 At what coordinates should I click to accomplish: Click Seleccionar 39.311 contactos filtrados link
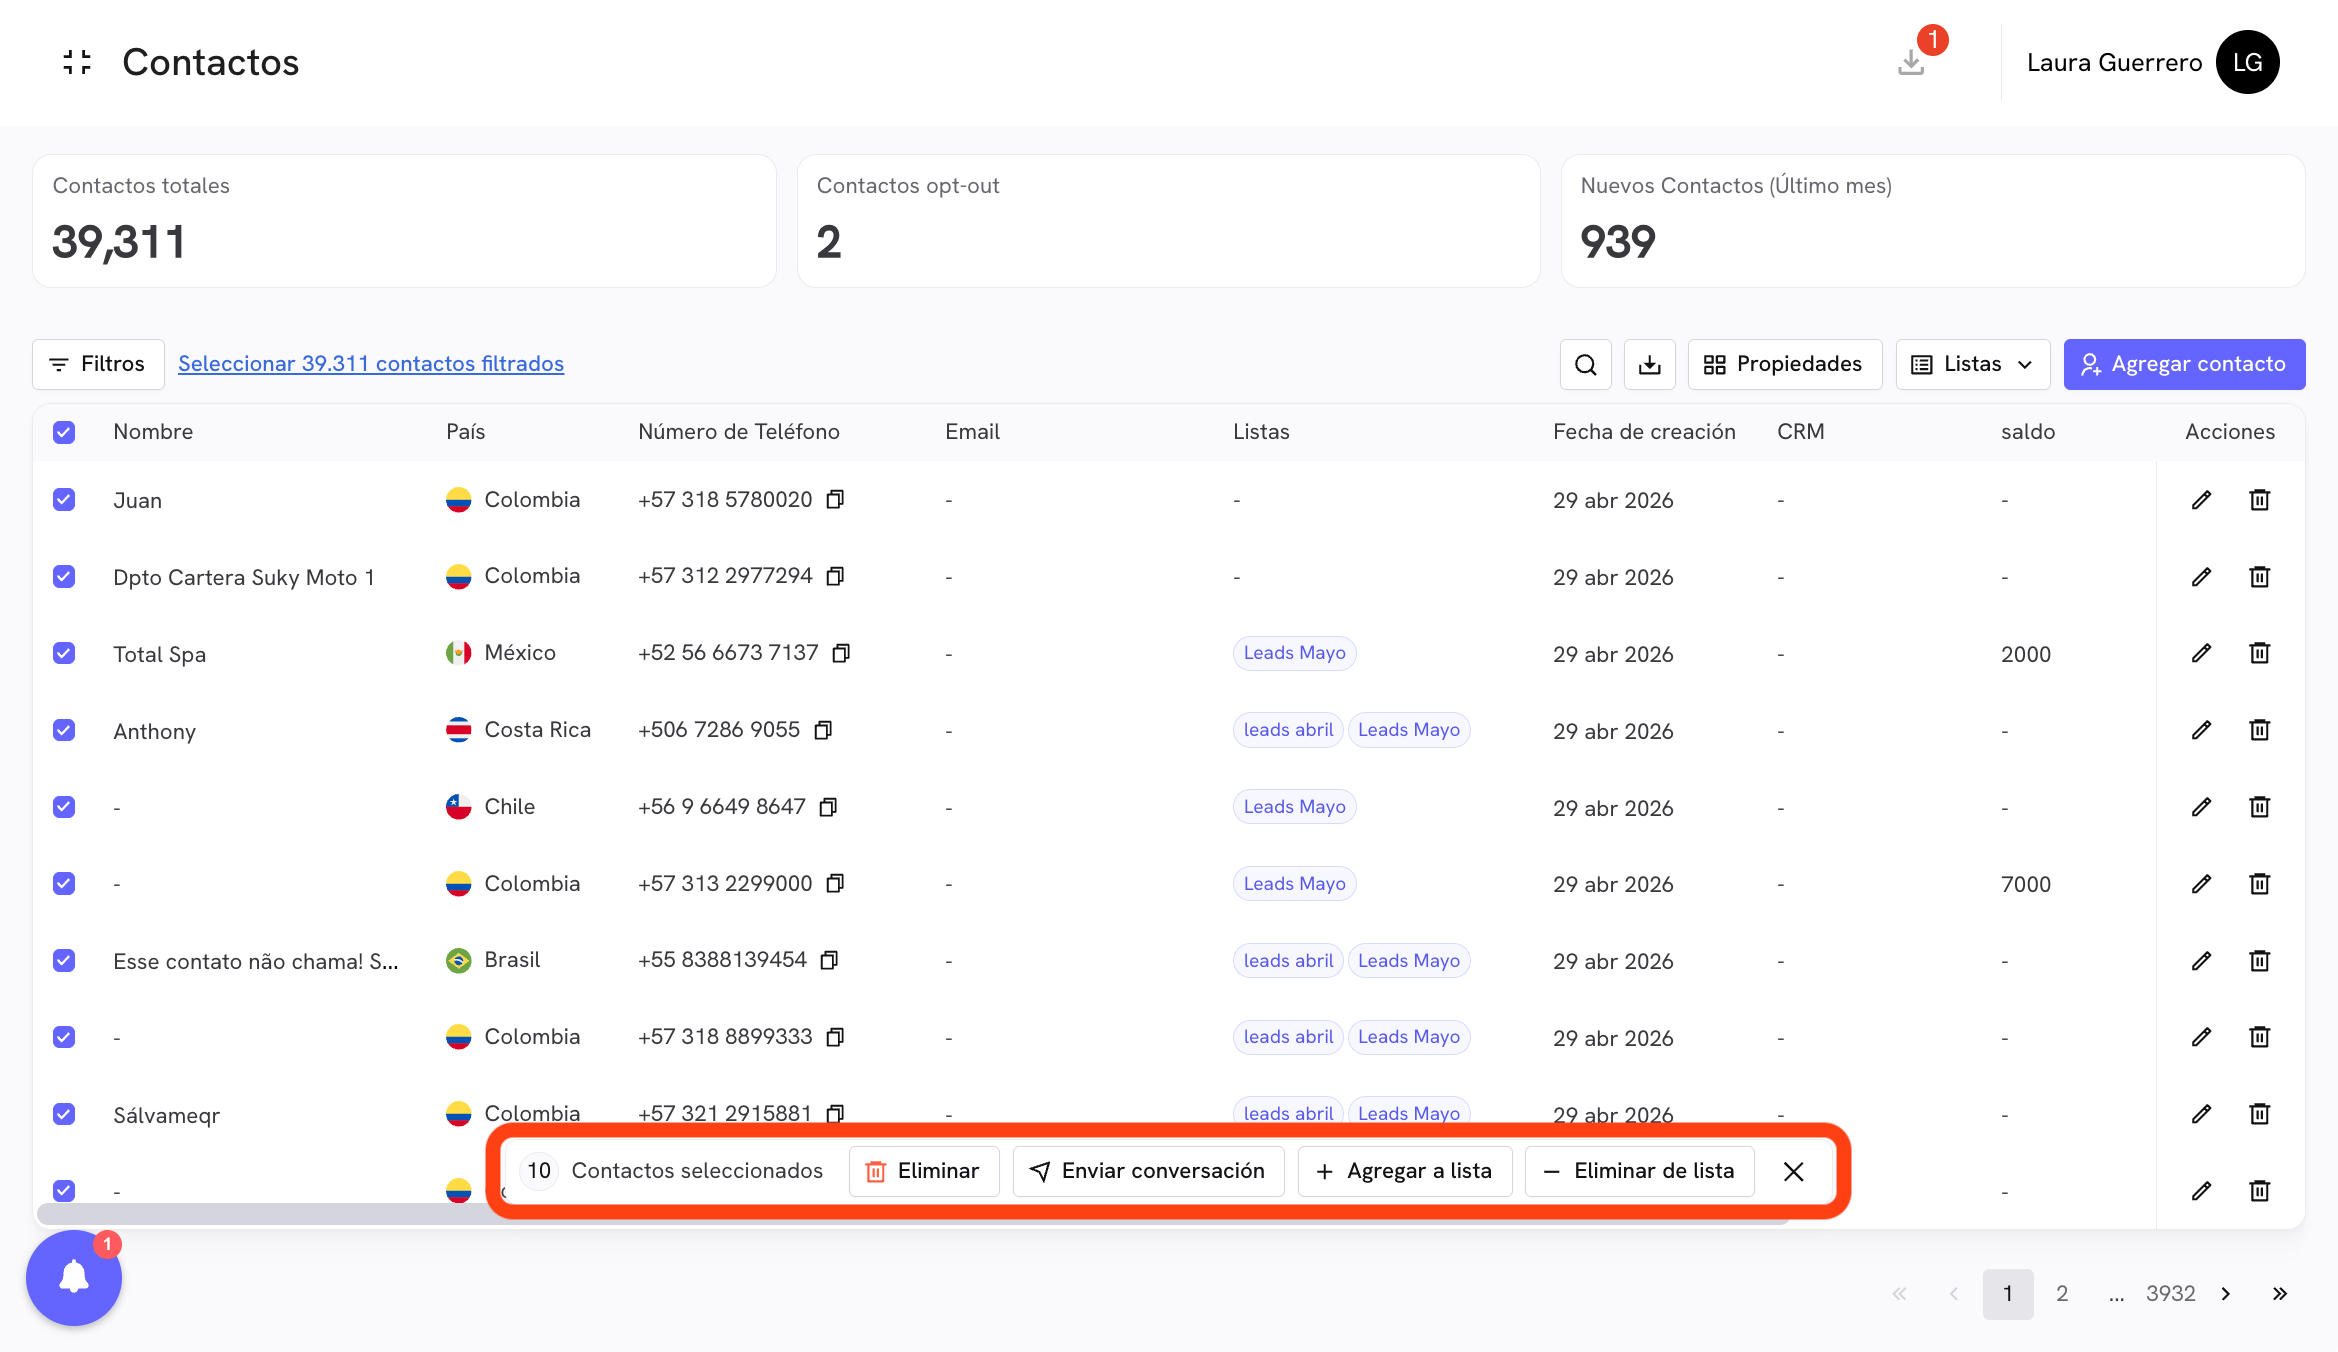(371, 364)
